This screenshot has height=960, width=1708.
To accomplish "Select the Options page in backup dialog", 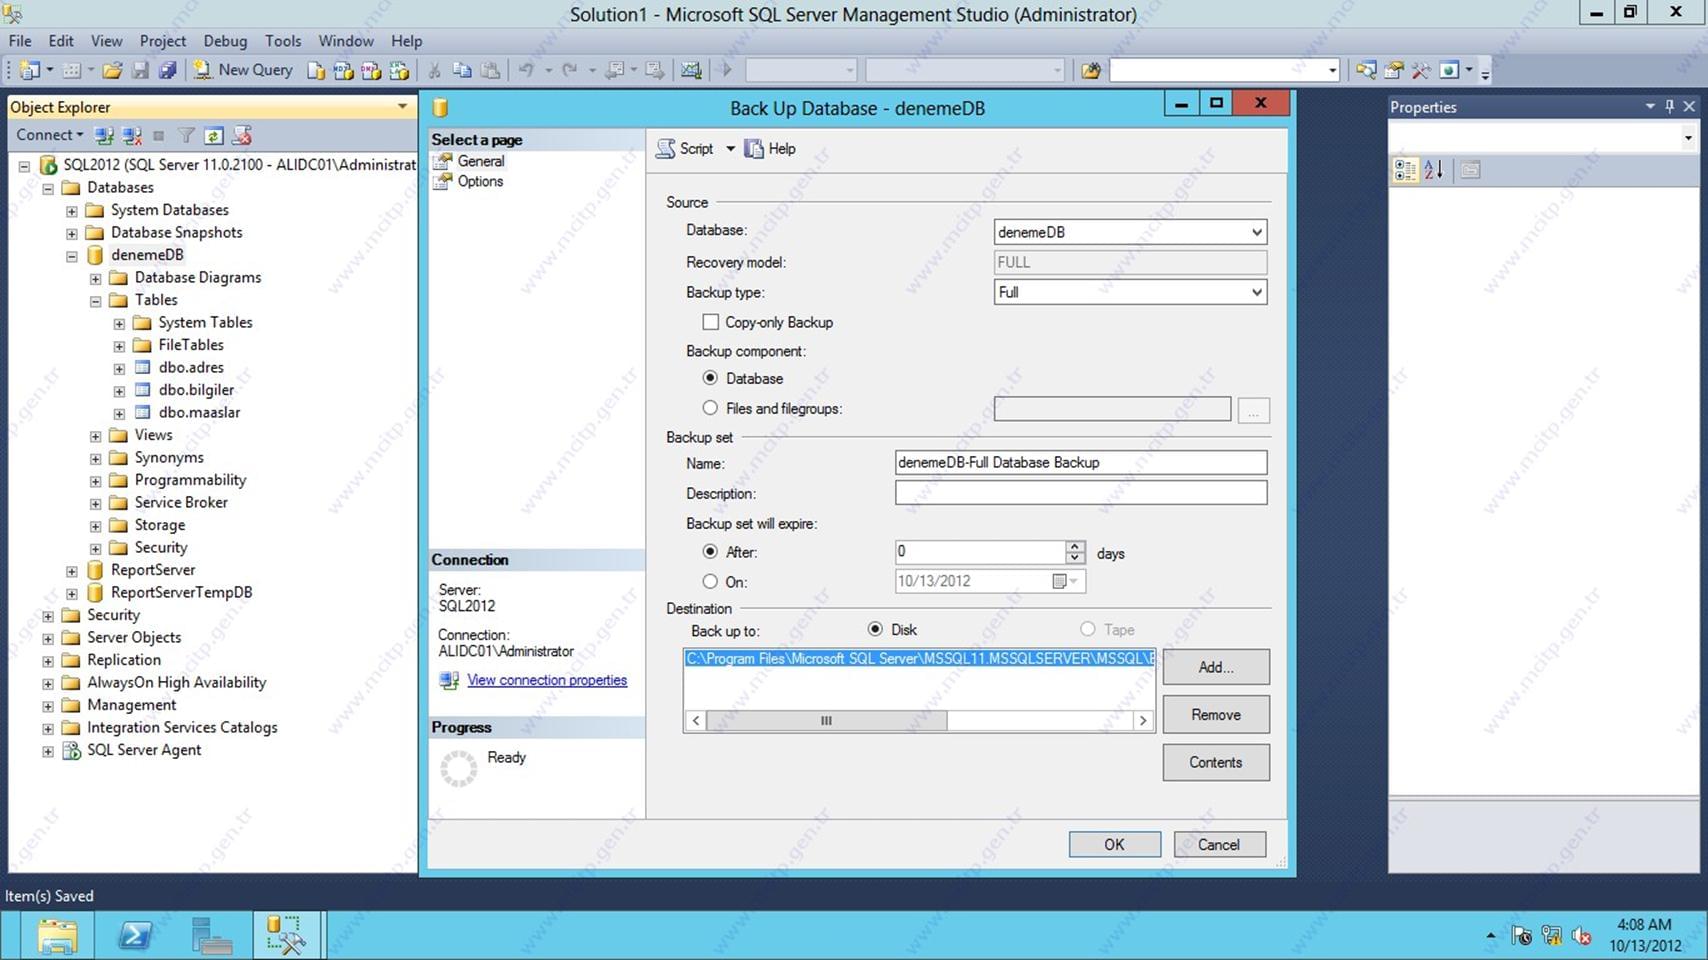I will click(480, 181).
